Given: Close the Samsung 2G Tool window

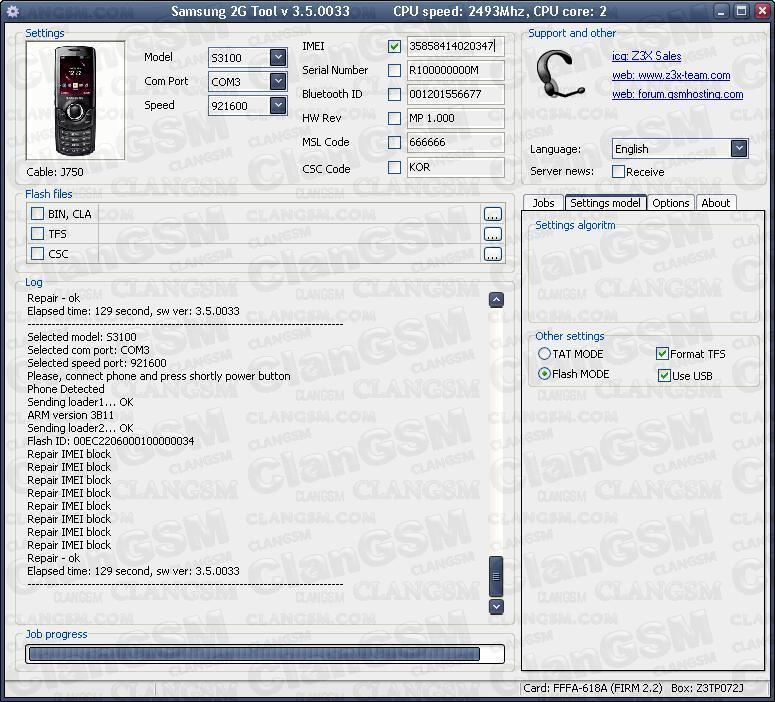Looking at the screenshot, I should click(x=762, y=11).
